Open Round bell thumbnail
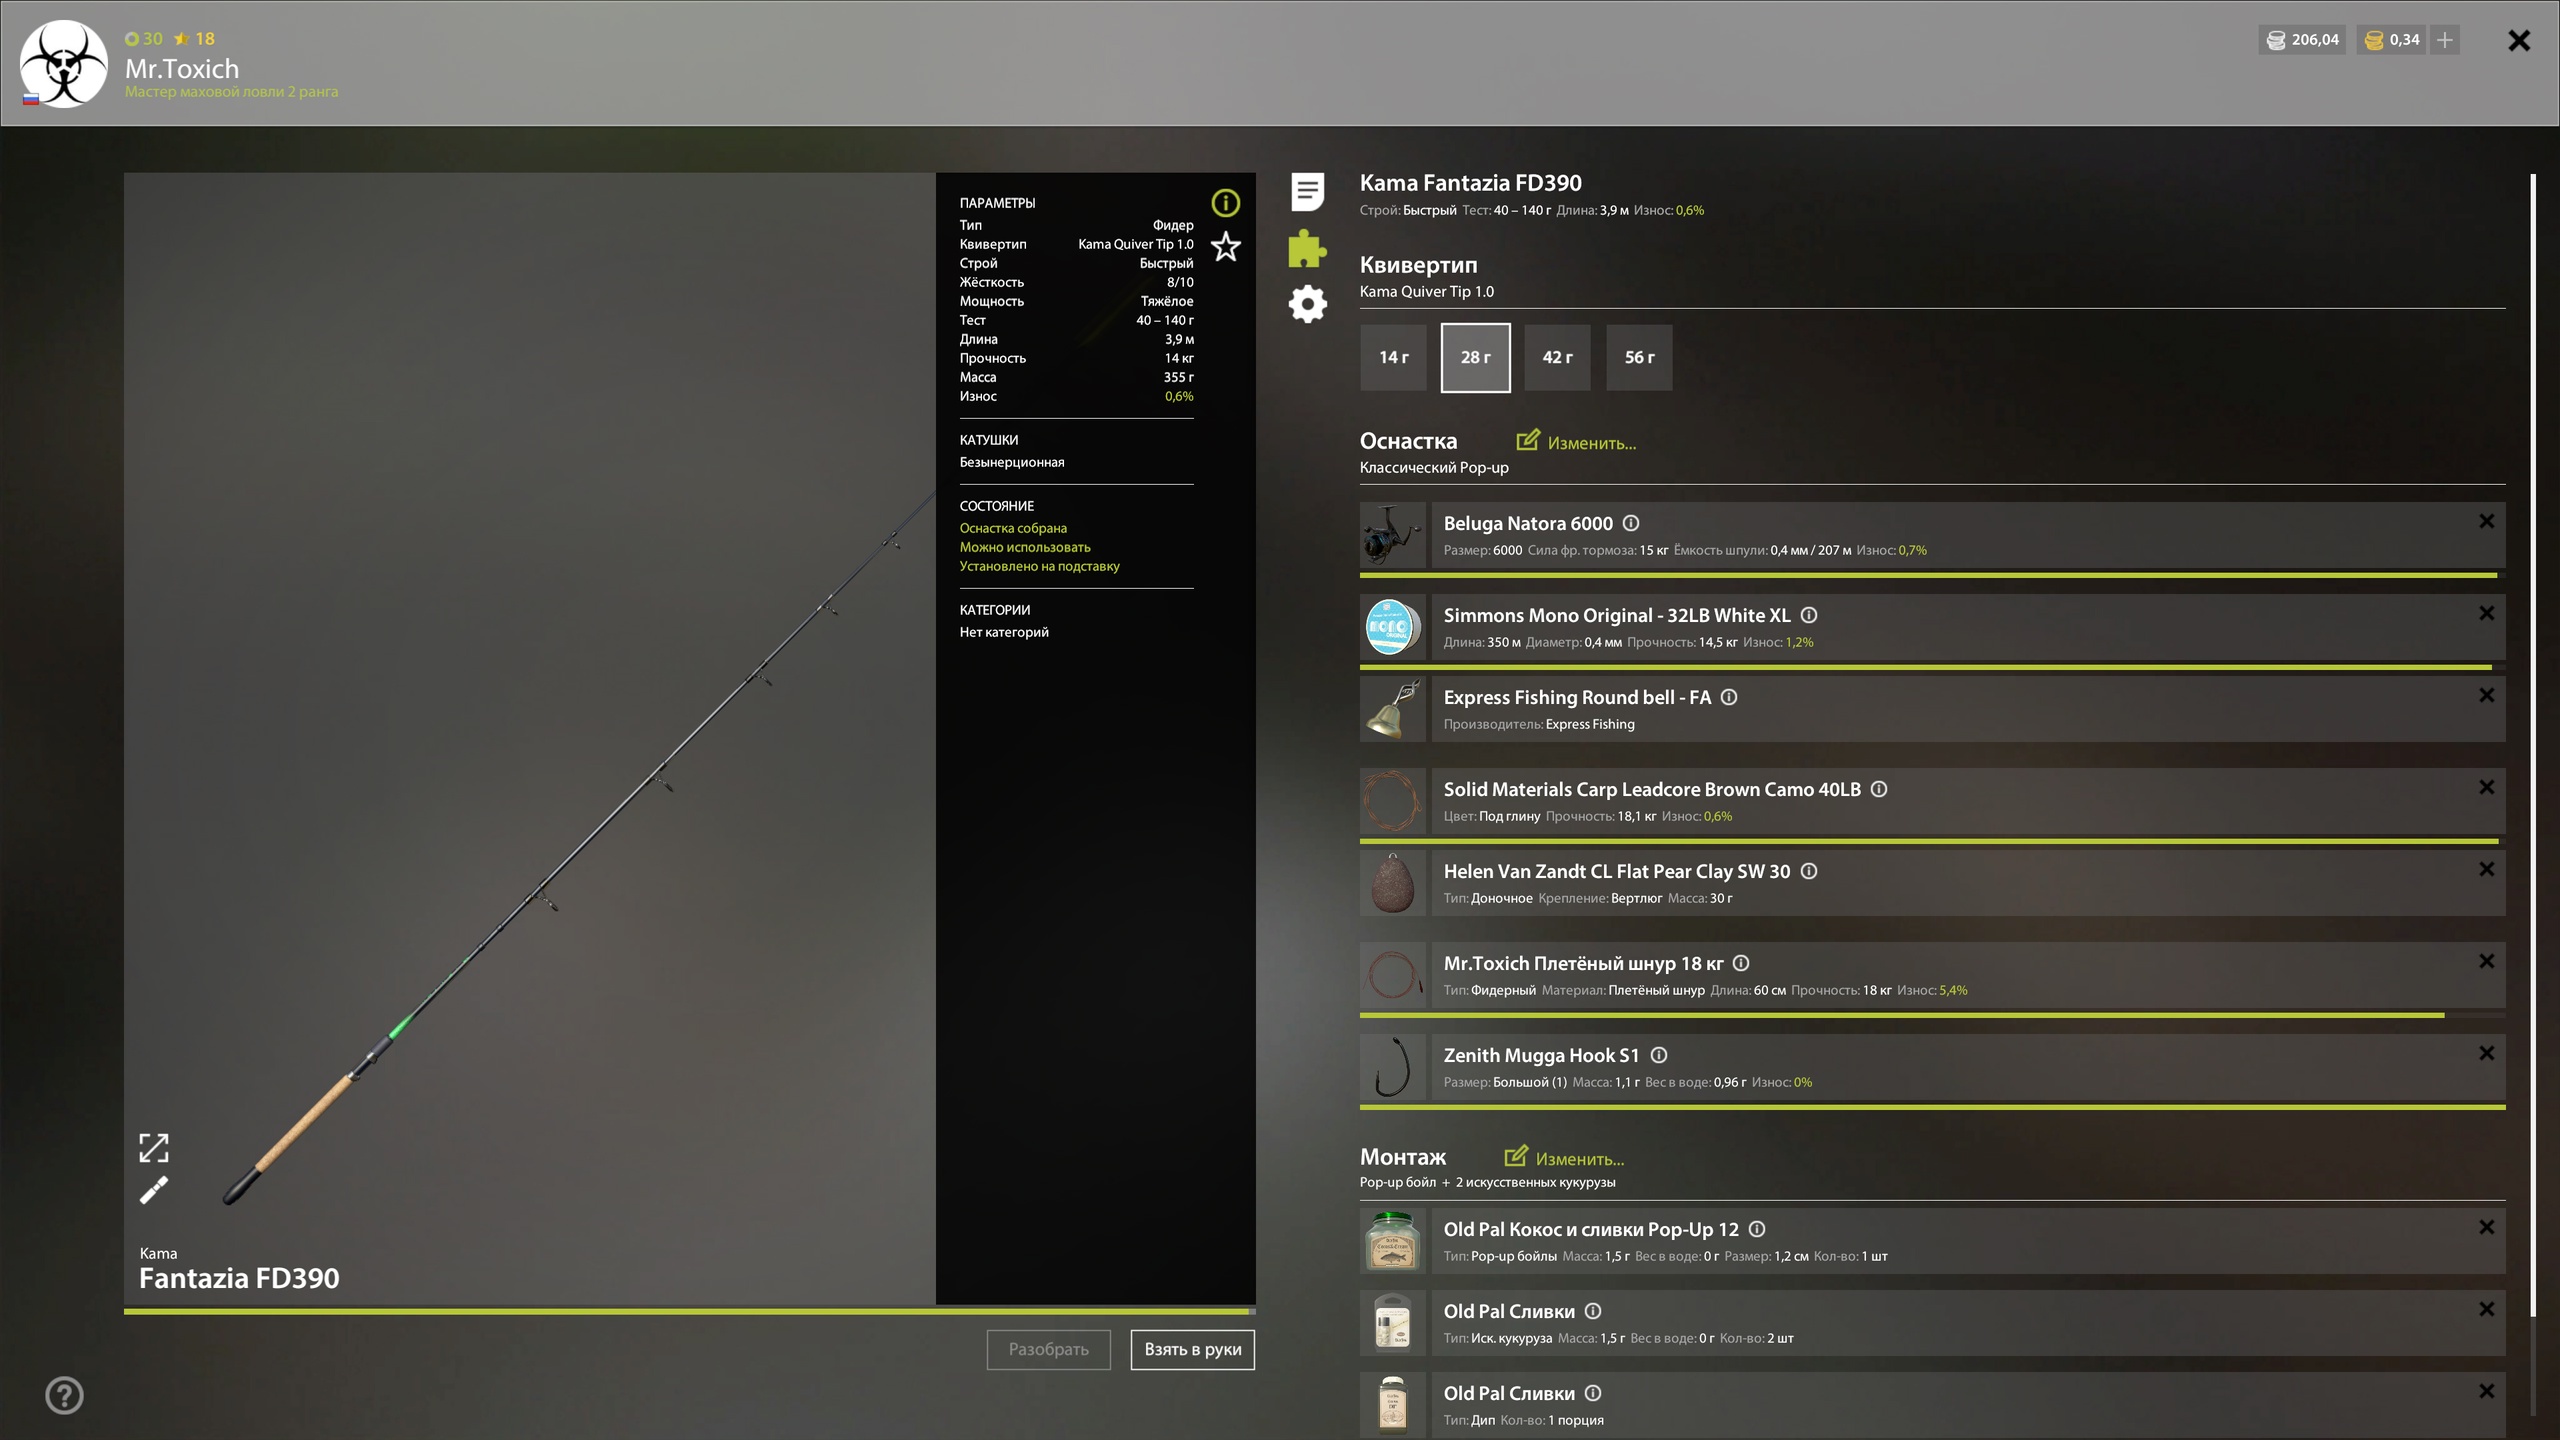Image resolution: width=2560 pixels, height=1440 pixels. [1393, 710]
